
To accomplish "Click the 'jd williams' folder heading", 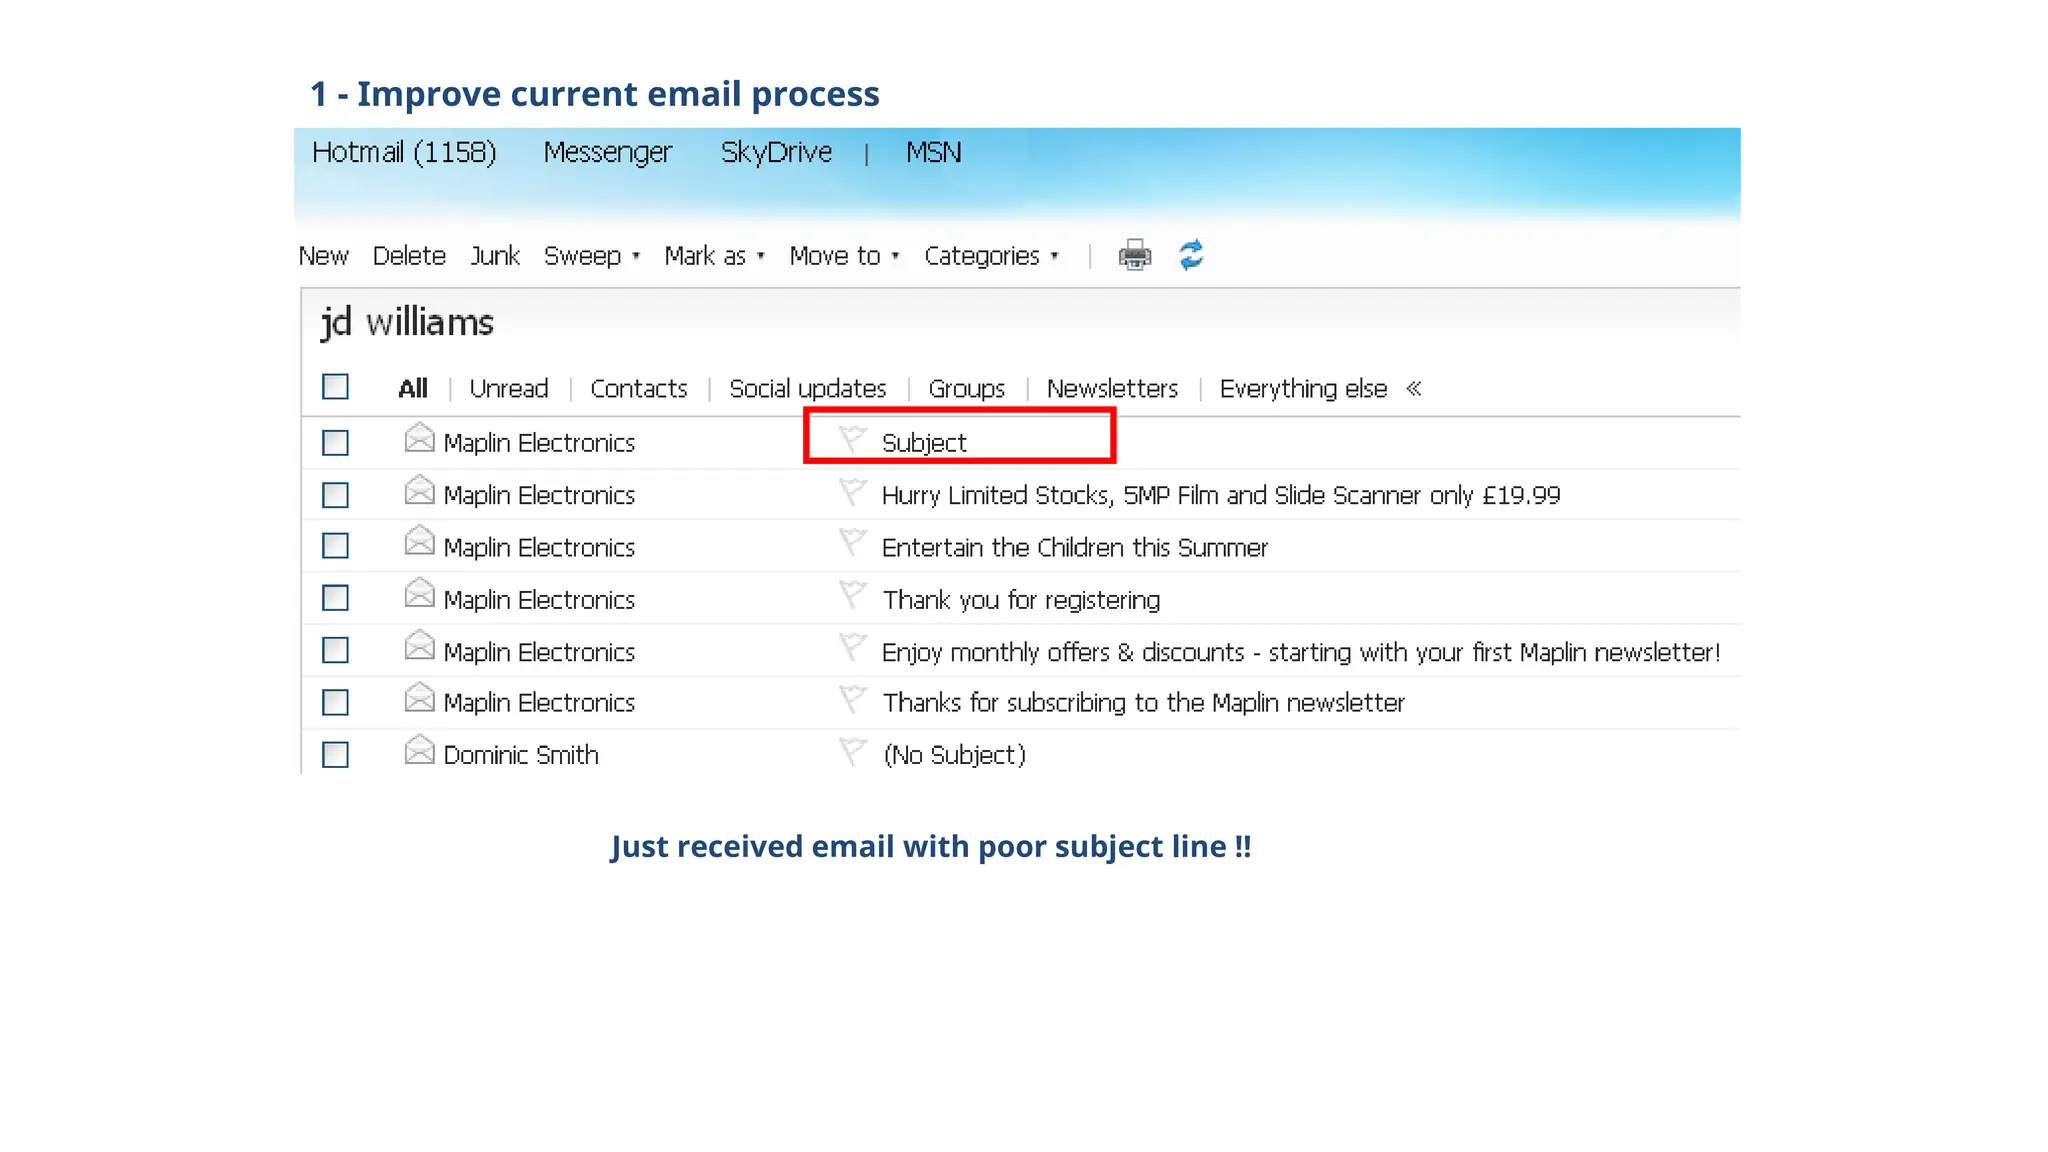I will click(407, 323).
